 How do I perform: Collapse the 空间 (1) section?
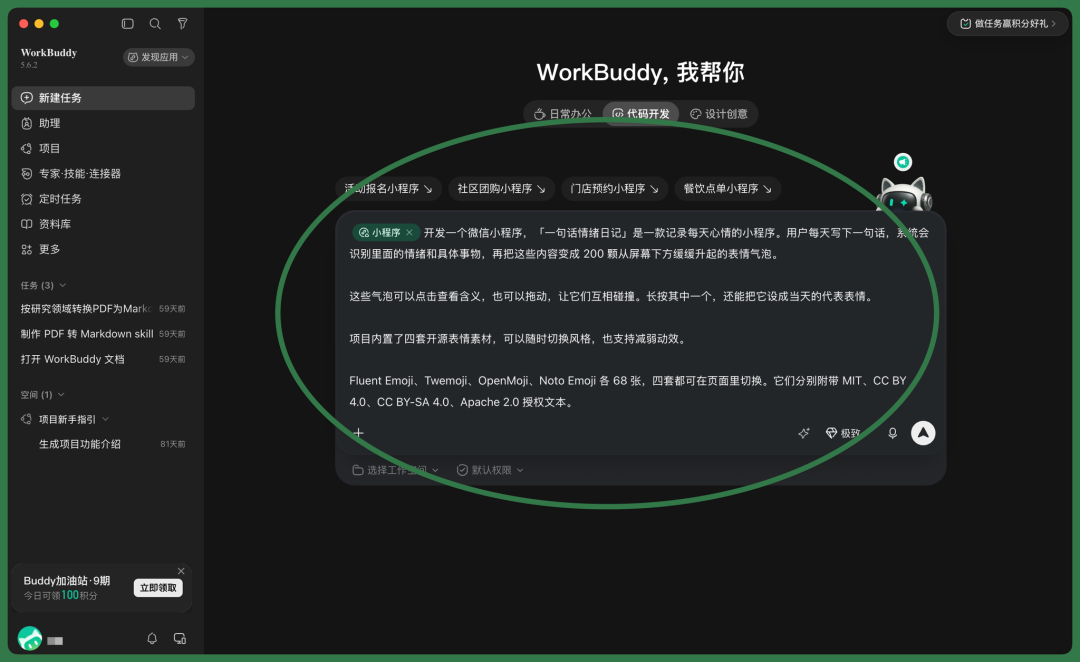tap(42, 395)
